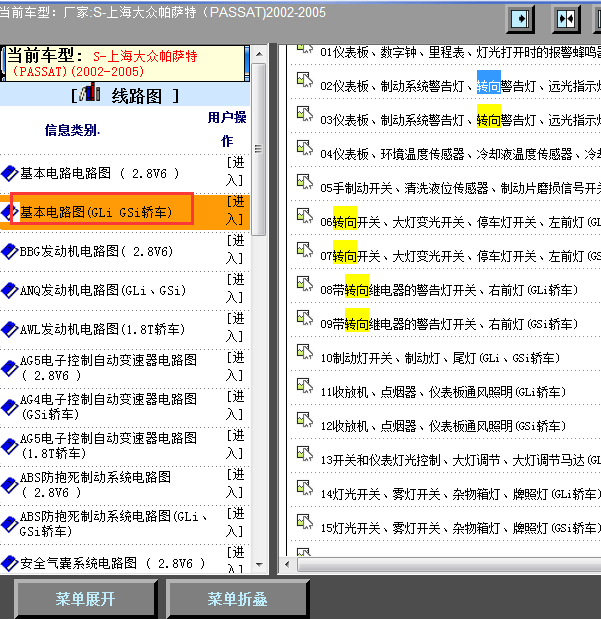Click left panel vertical scrollbar thumb

click(259, 149)
